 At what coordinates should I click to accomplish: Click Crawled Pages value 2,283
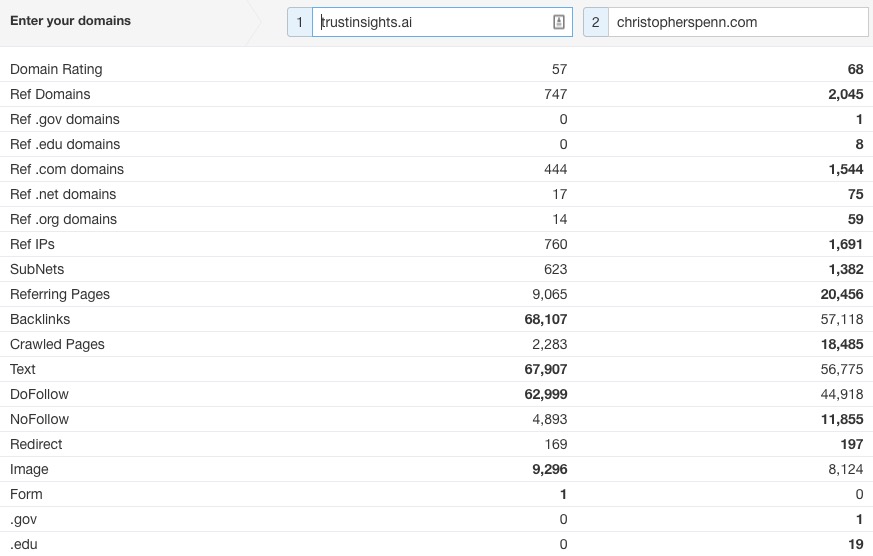click(550, 345)
